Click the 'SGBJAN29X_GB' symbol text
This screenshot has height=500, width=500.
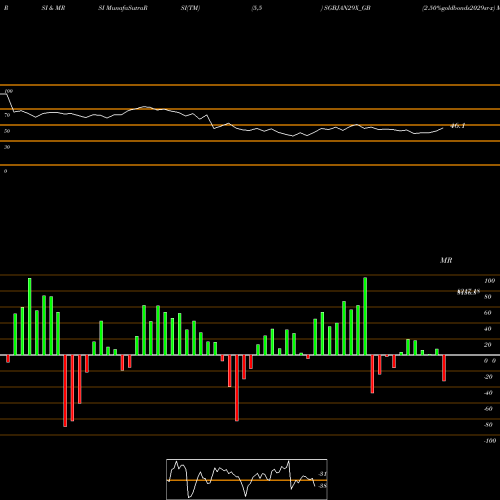tap(347, 8)
